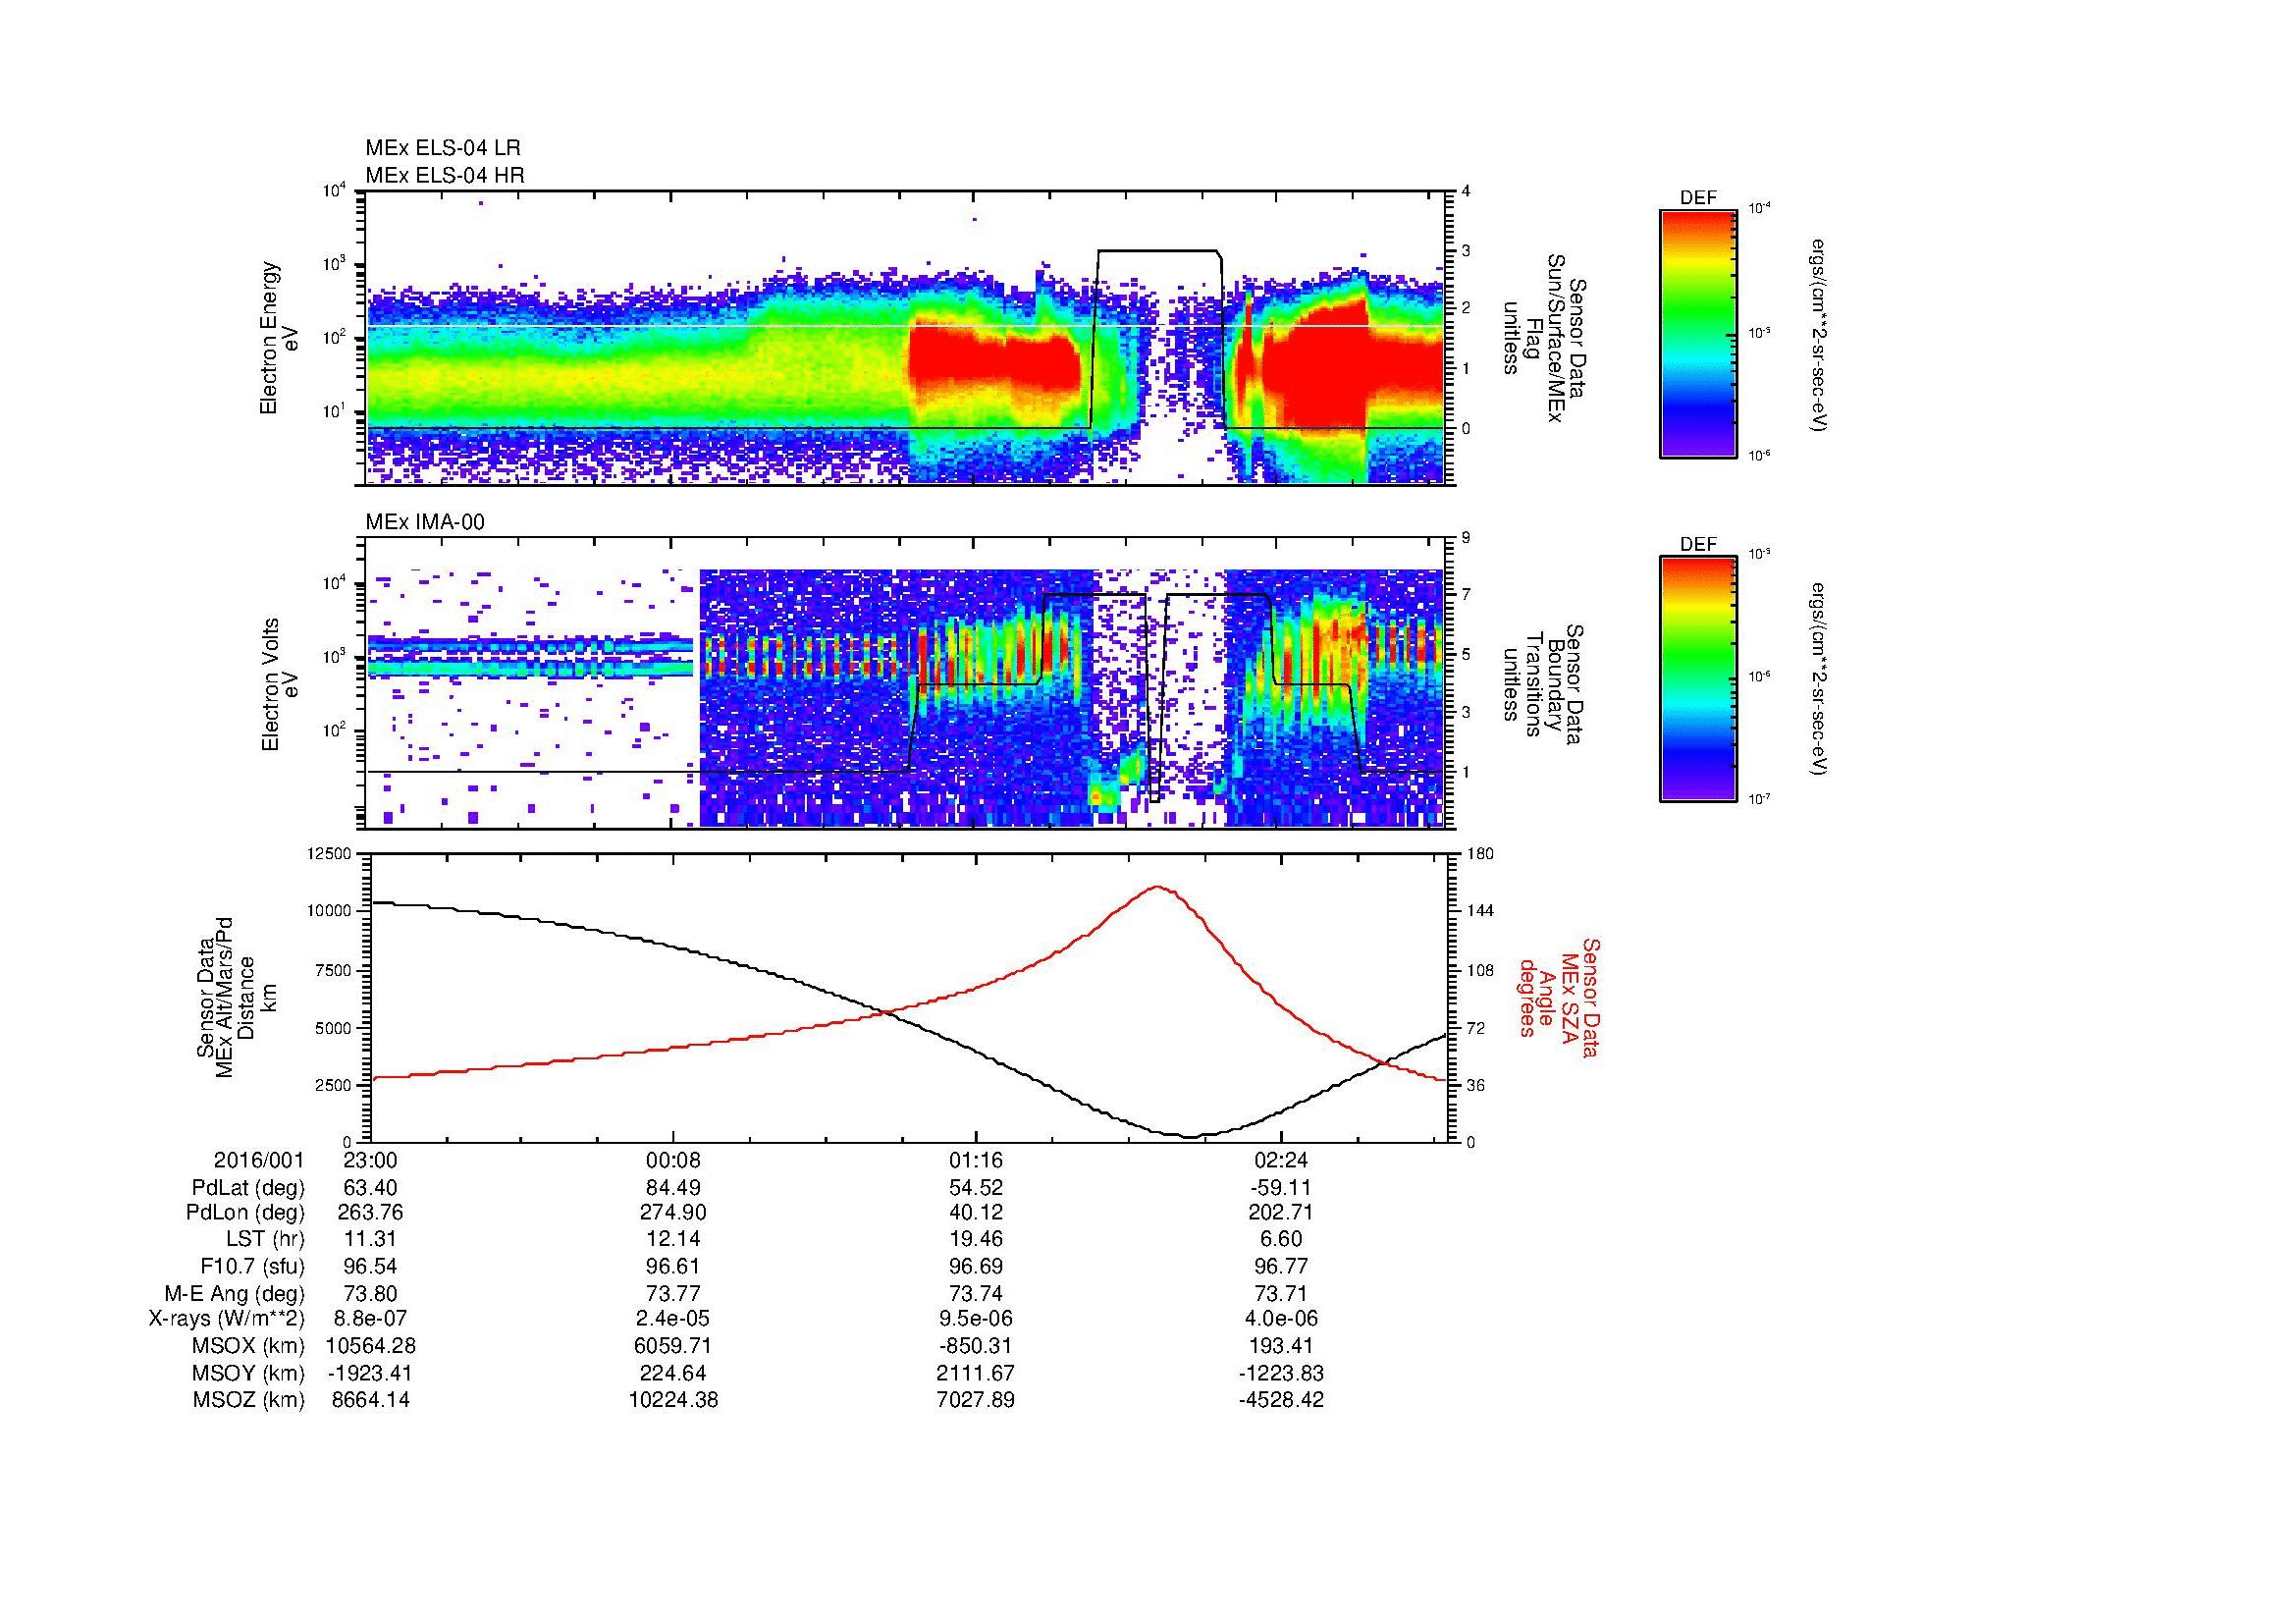Click the time tick label '23:00'

coord(371,1161)
